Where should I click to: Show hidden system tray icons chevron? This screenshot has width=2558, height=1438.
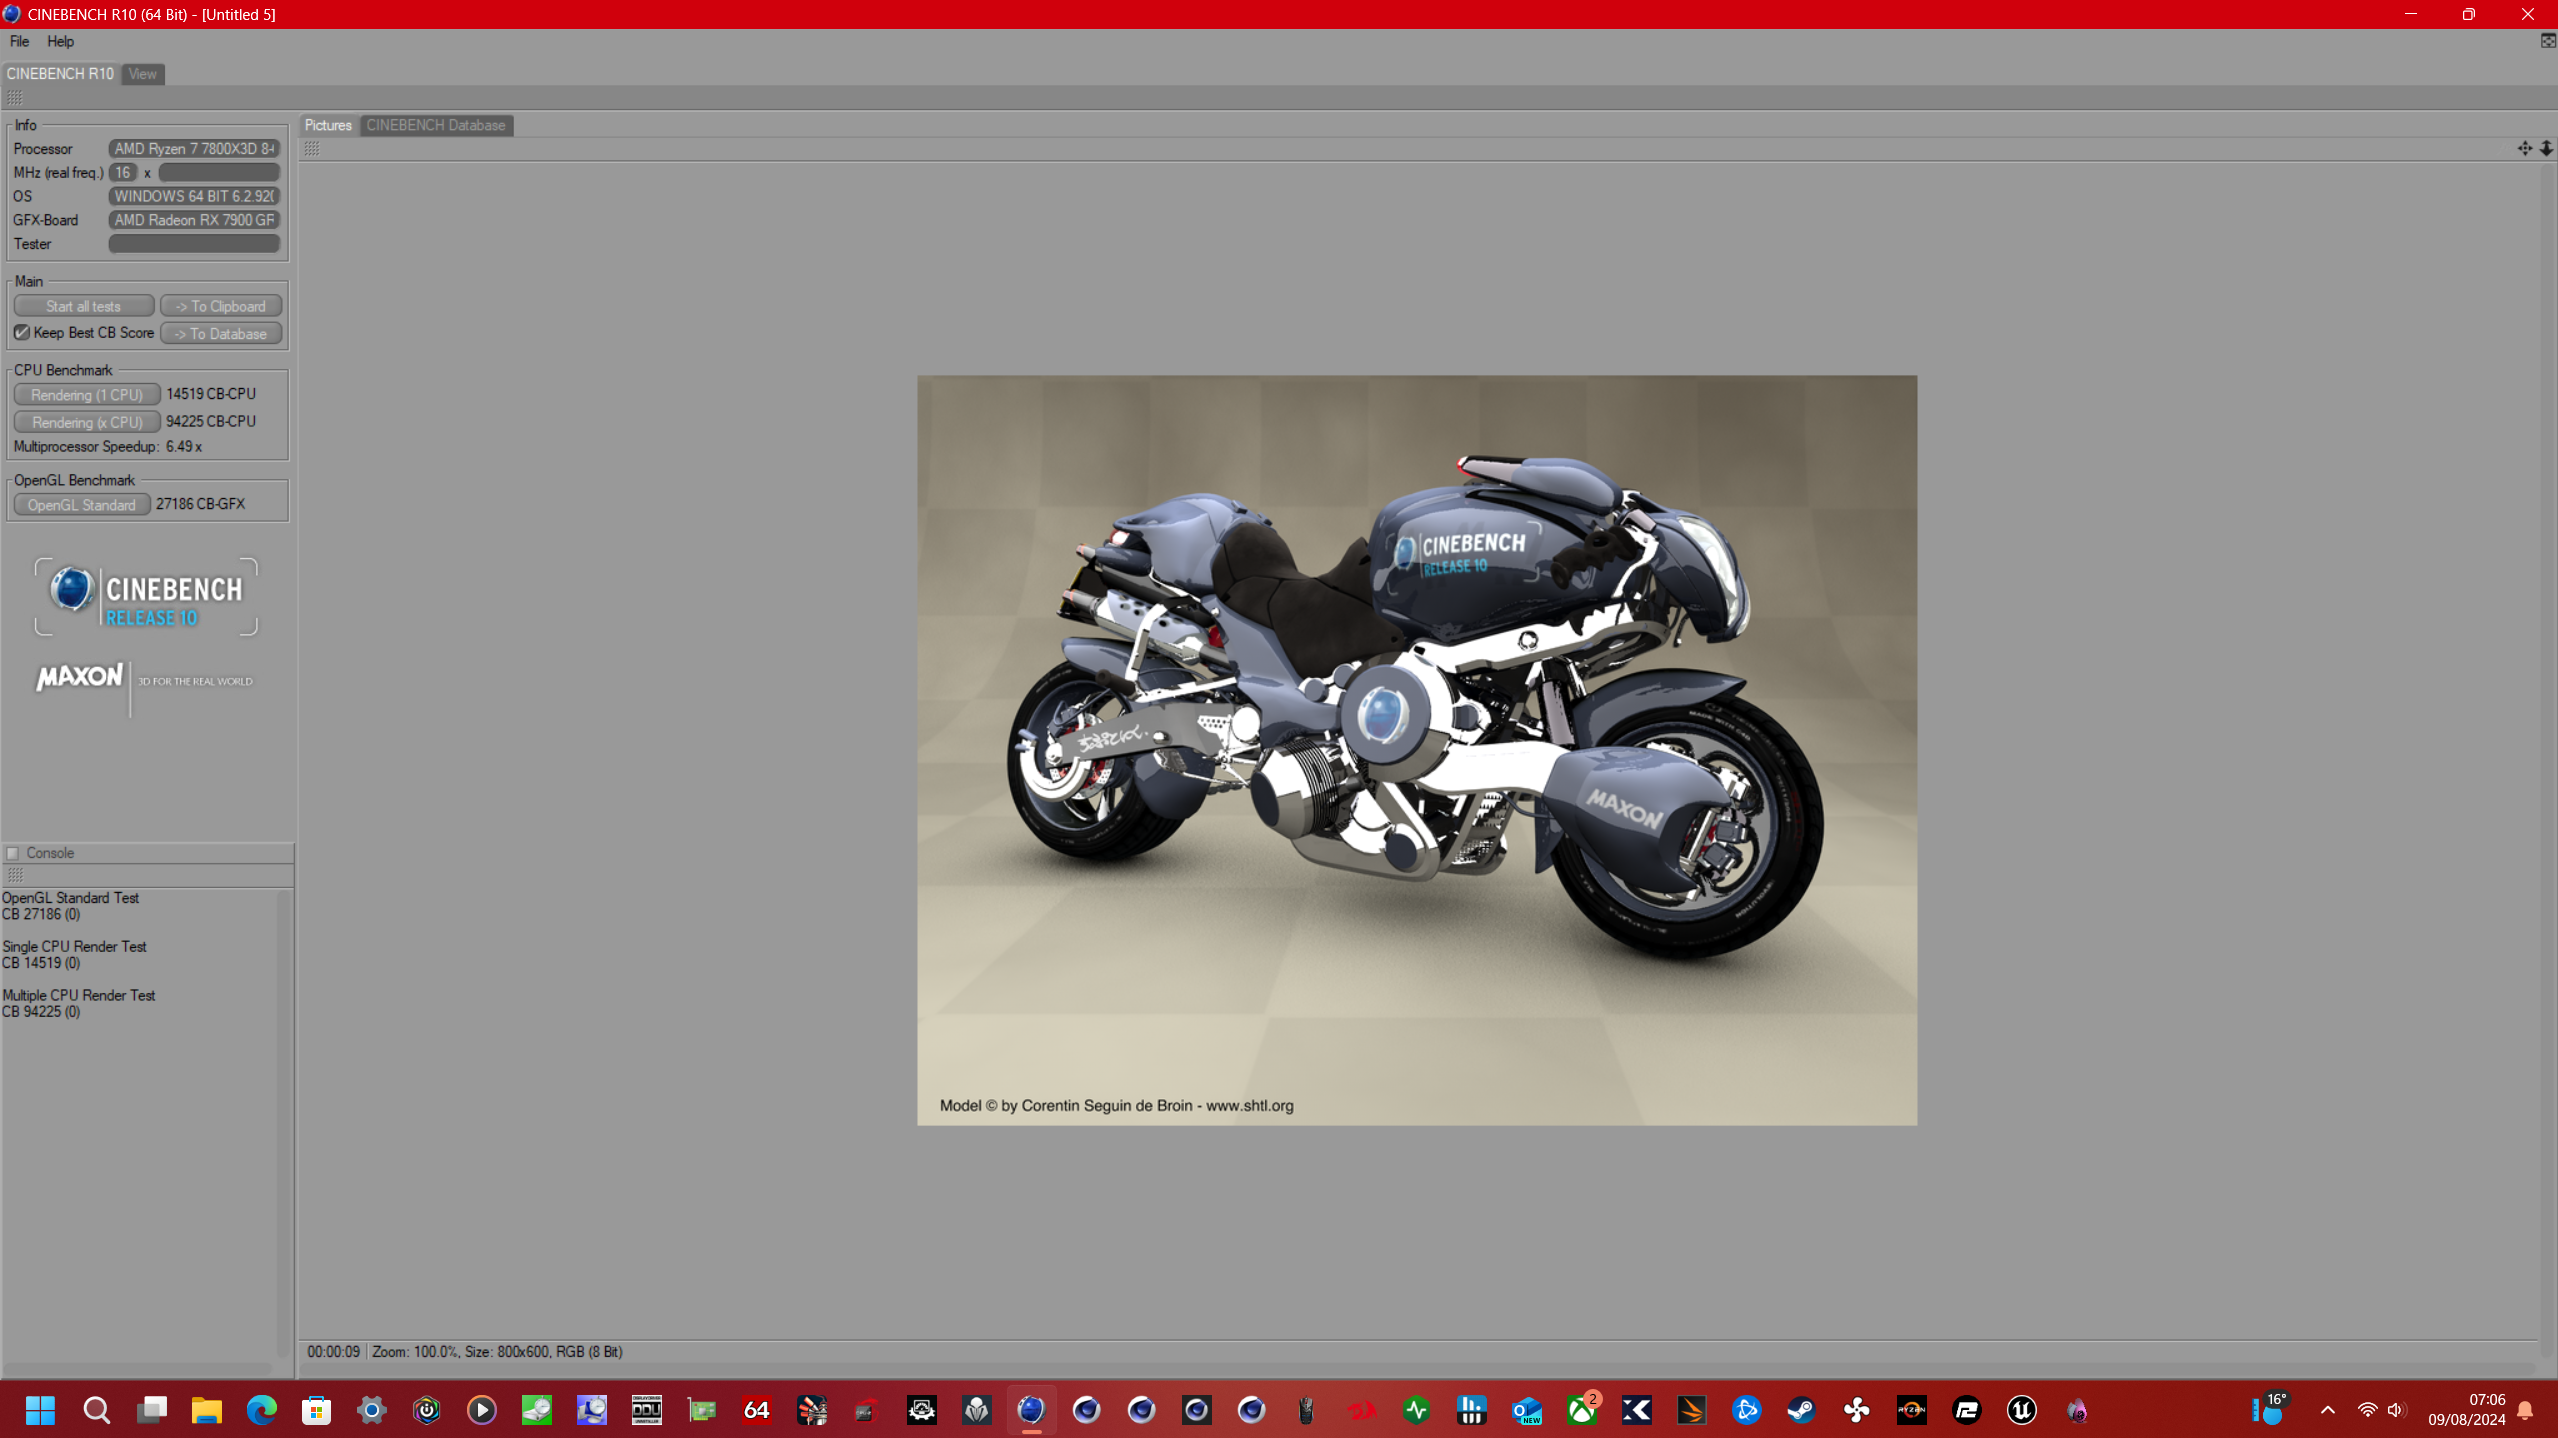click(2328, 1411)
